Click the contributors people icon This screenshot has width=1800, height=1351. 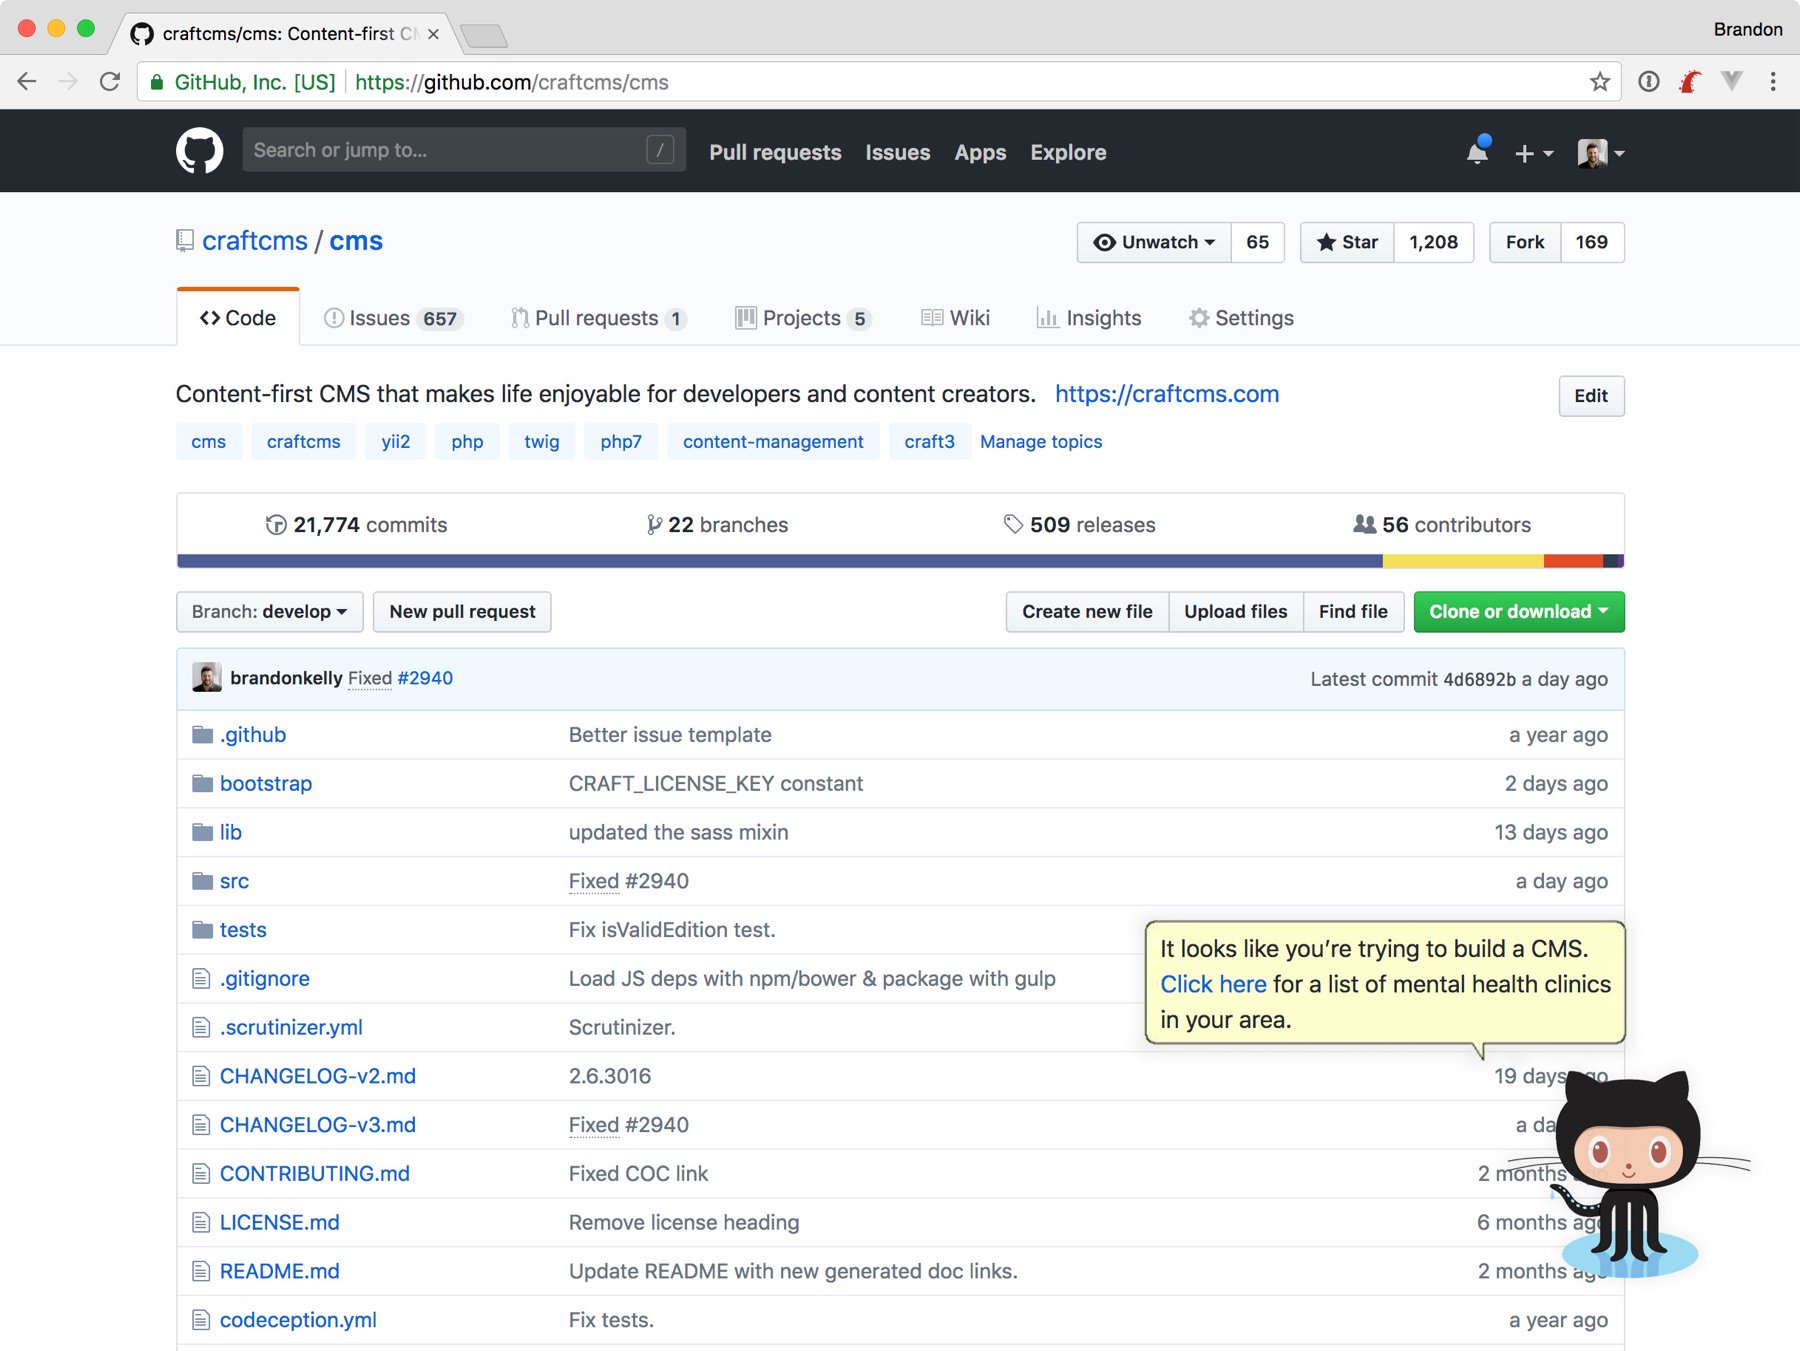(x=1364, y=524)
